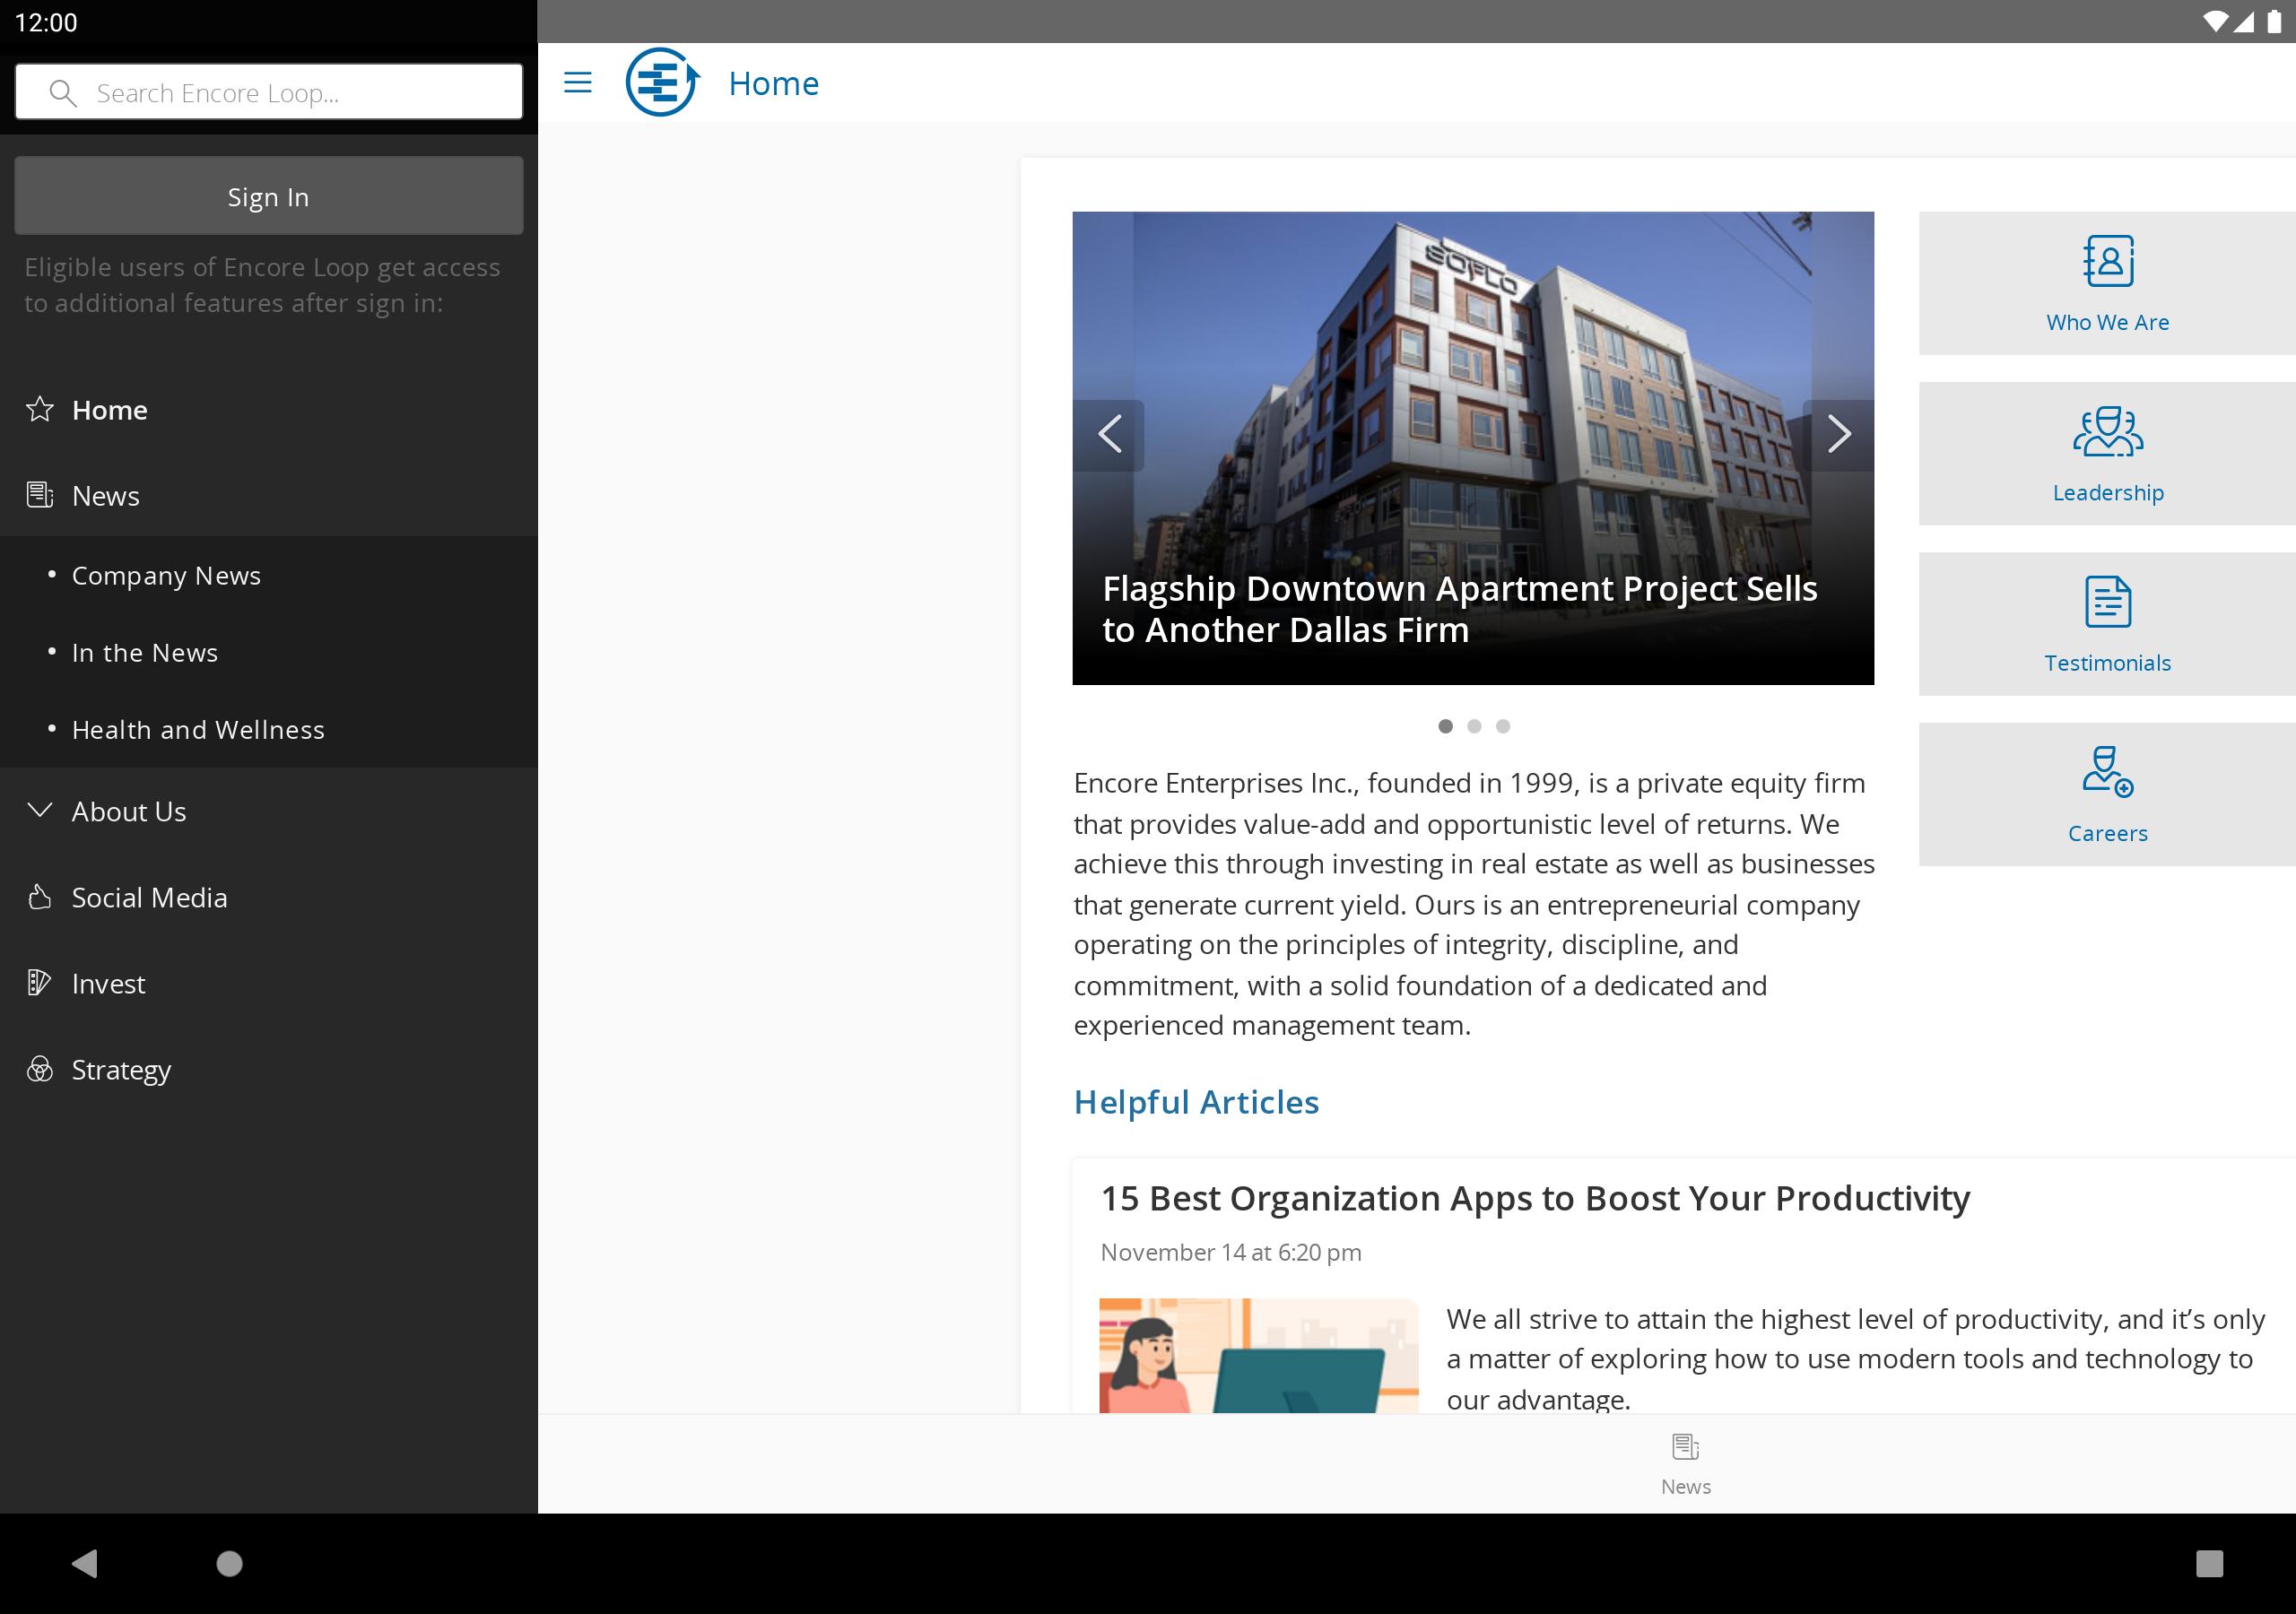Select the News tab label at bottom
Screen dimensions: 2296x1614
click(x=1686, y=1487)
